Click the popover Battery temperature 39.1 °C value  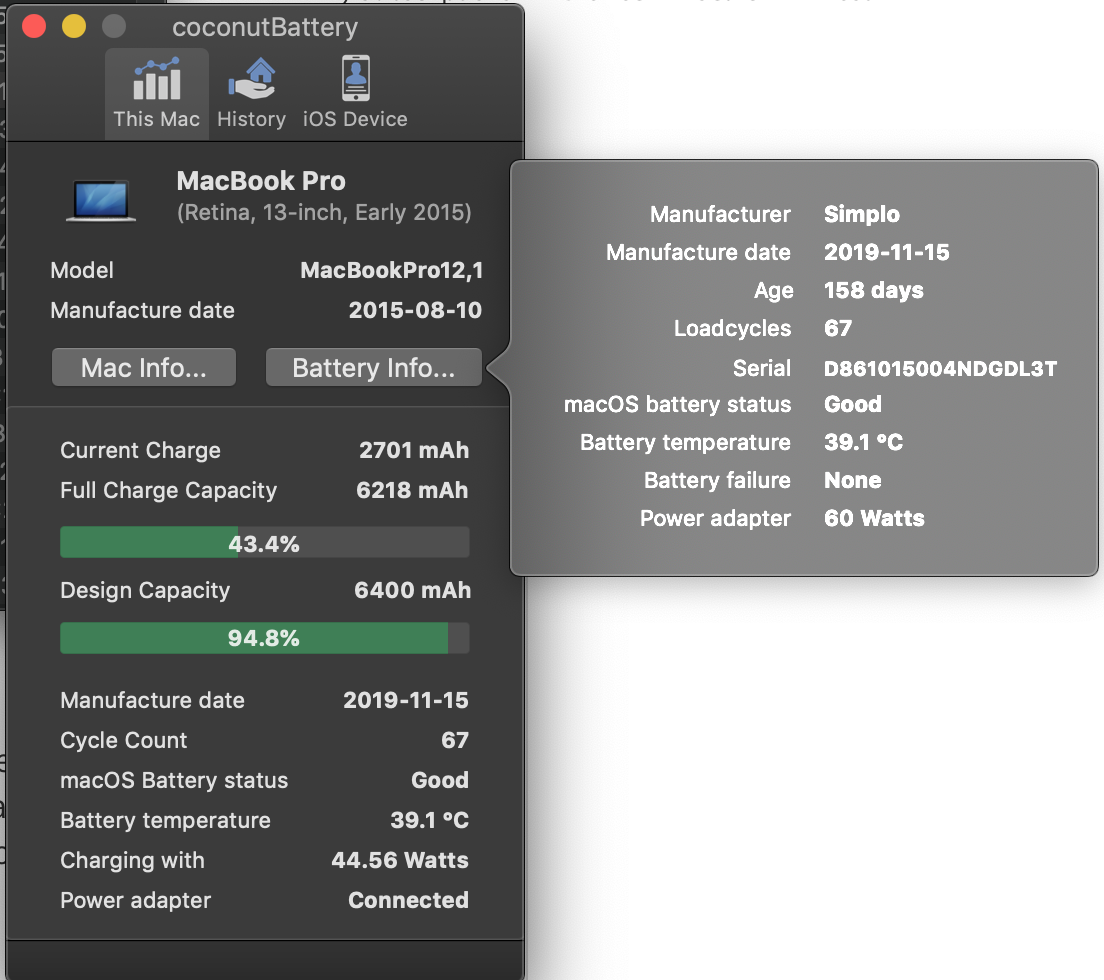tap(864, 442)
